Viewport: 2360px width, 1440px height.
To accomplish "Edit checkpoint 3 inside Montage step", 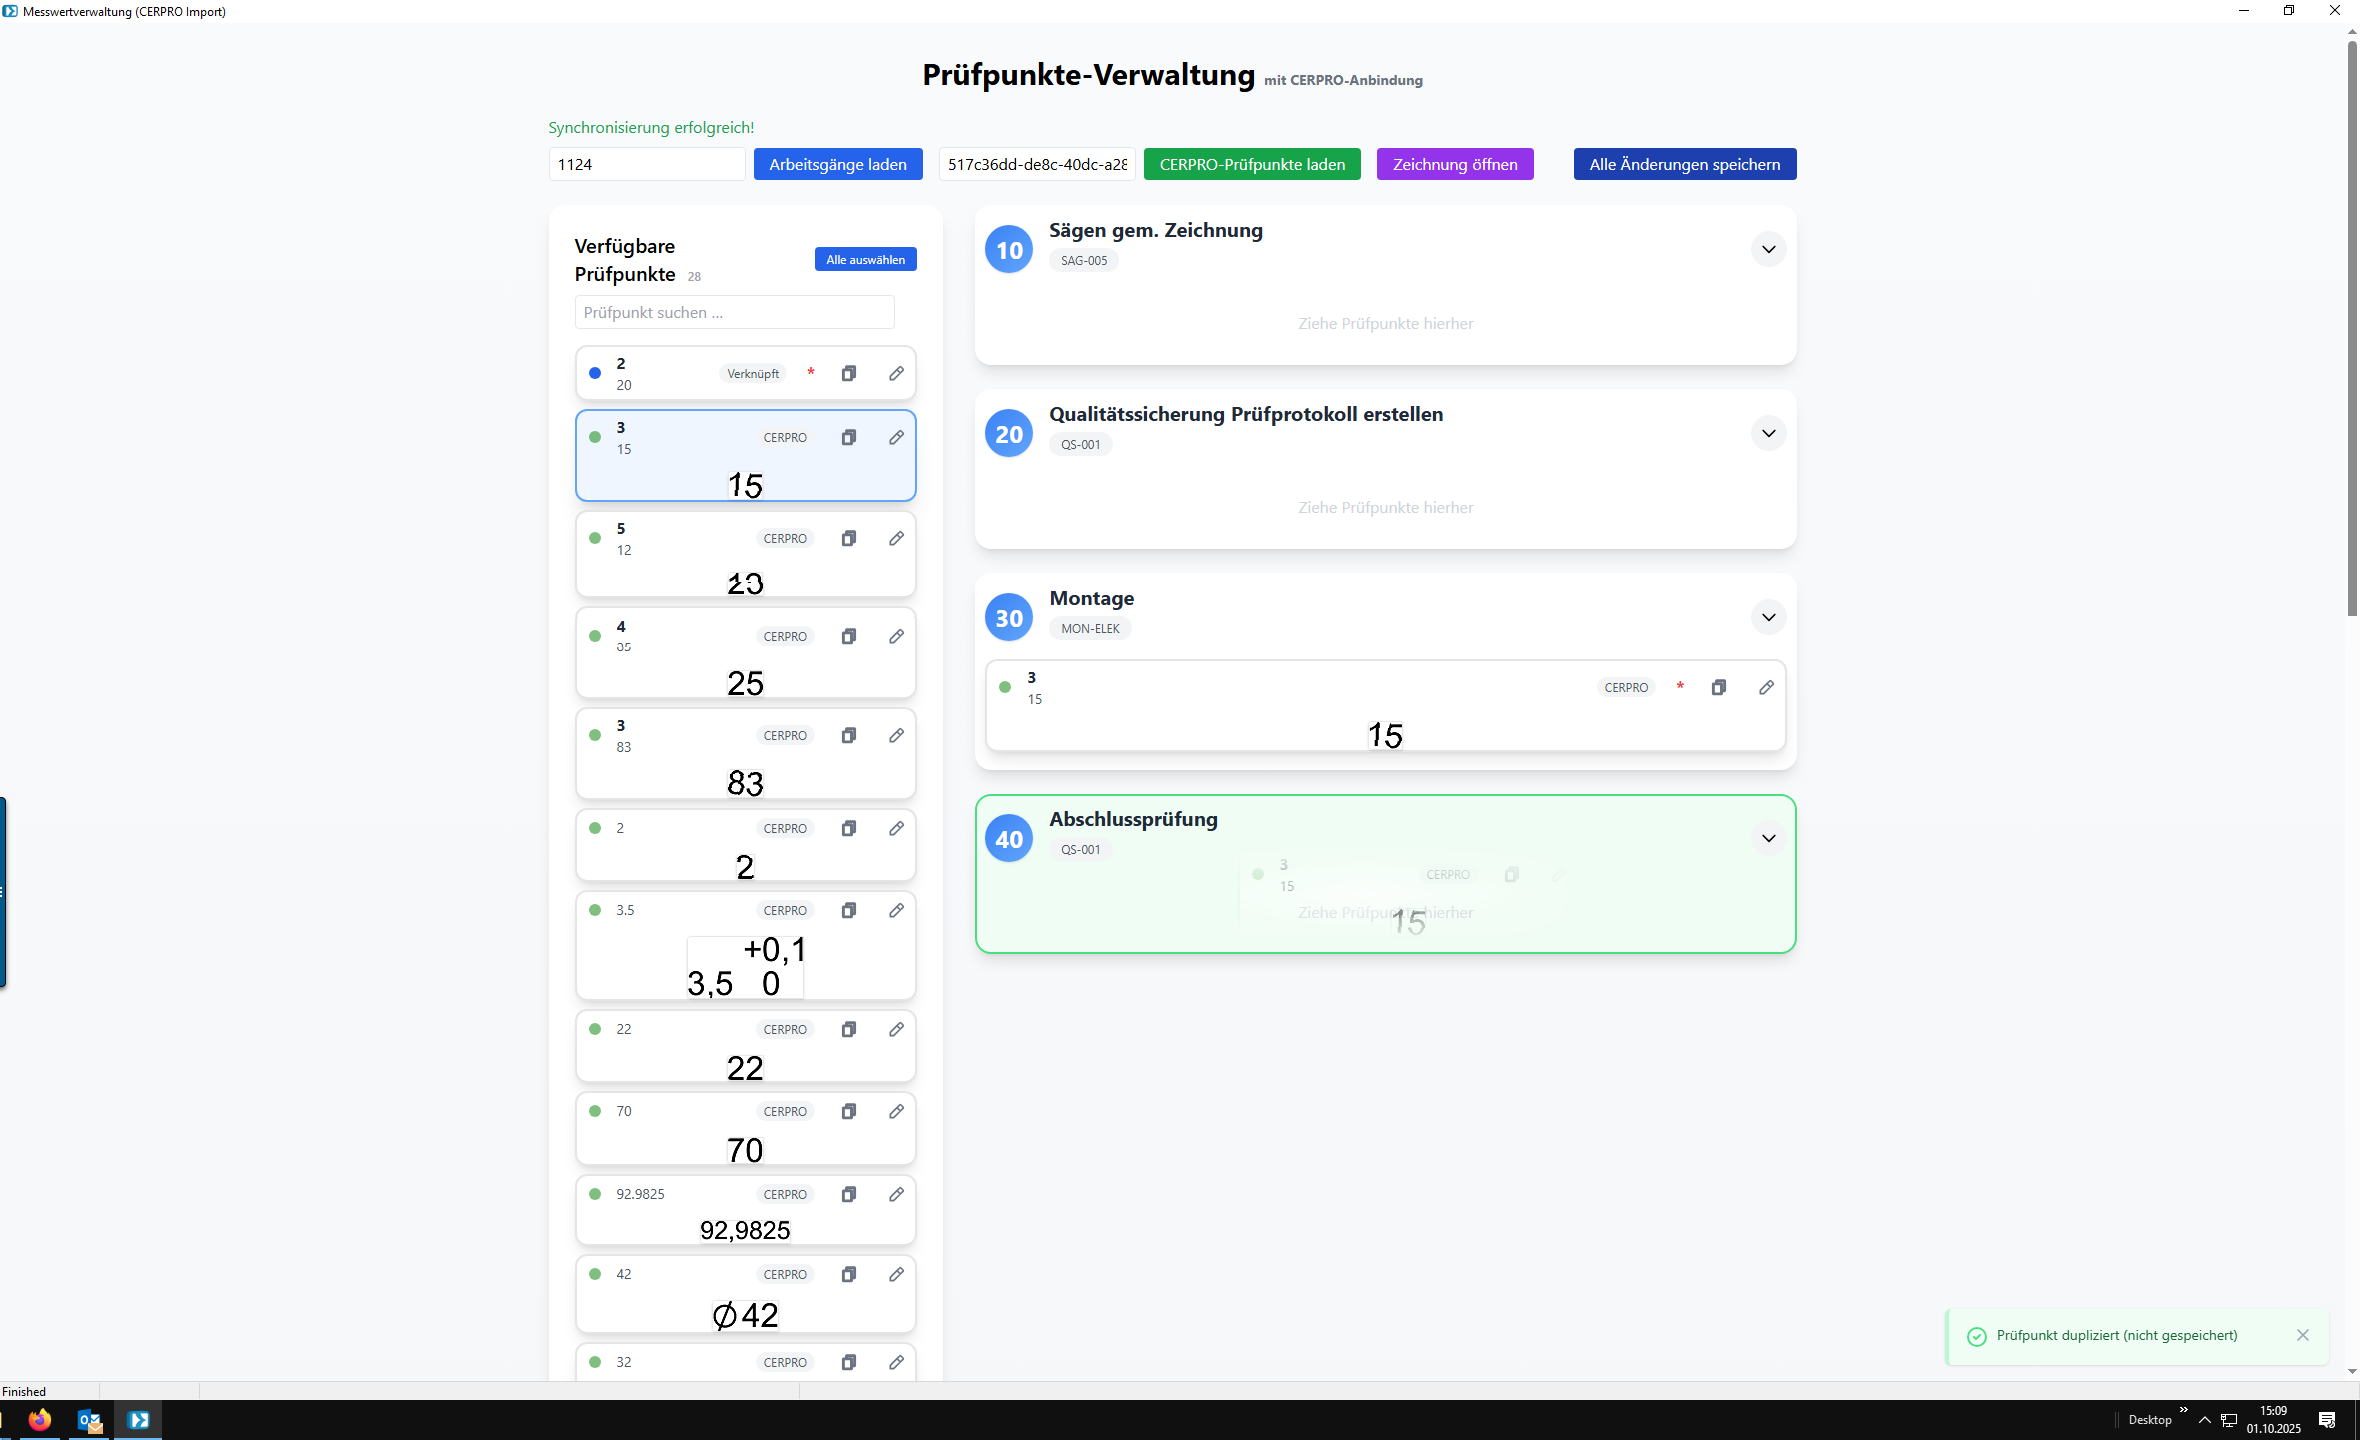I will click(1766, 687).
